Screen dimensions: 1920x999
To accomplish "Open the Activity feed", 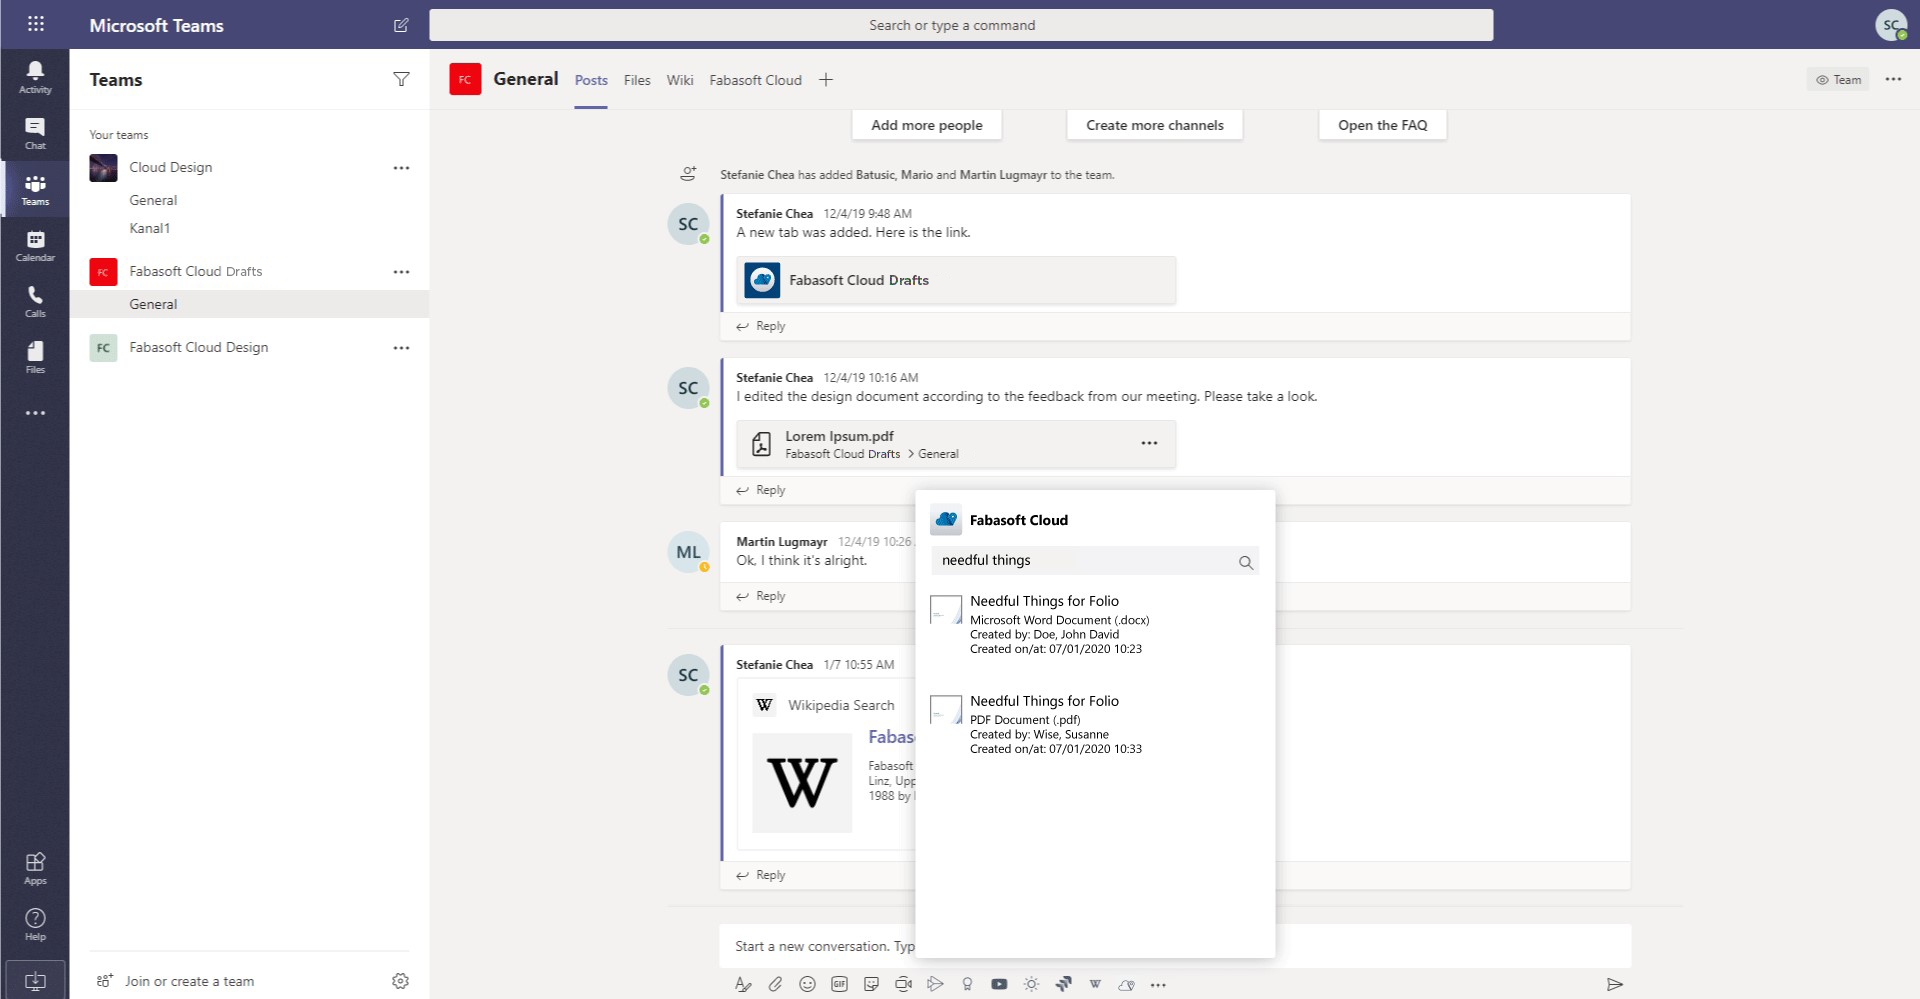I will click(35, 77).
